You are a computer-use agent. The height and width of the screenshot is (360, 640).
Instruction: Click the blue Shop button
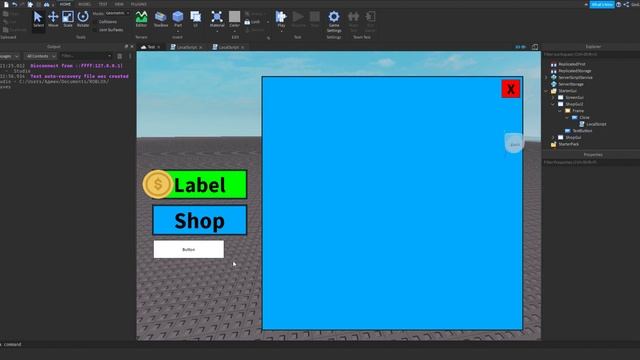tap(200, 220)
